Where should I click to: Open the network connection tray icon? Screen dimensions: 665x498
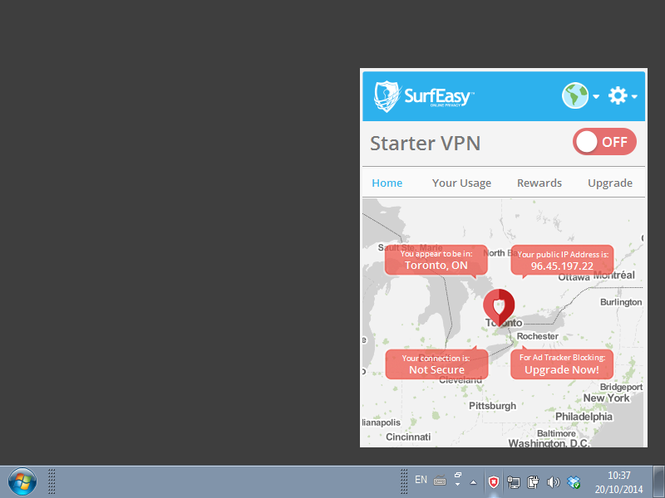click(513, 482)
